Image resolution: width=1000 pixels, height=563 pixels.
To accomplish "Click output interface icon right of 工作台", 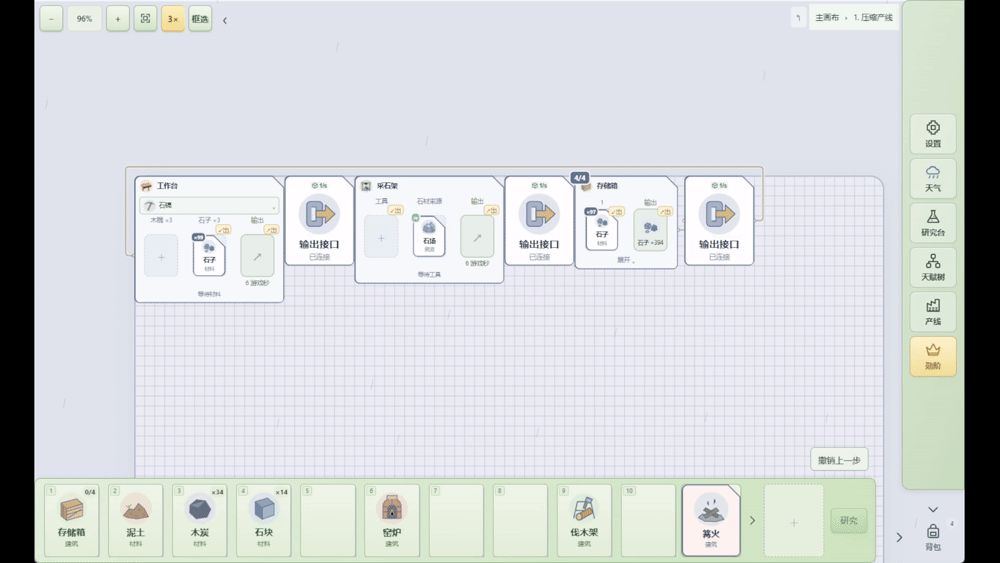I will pos(319,214).
